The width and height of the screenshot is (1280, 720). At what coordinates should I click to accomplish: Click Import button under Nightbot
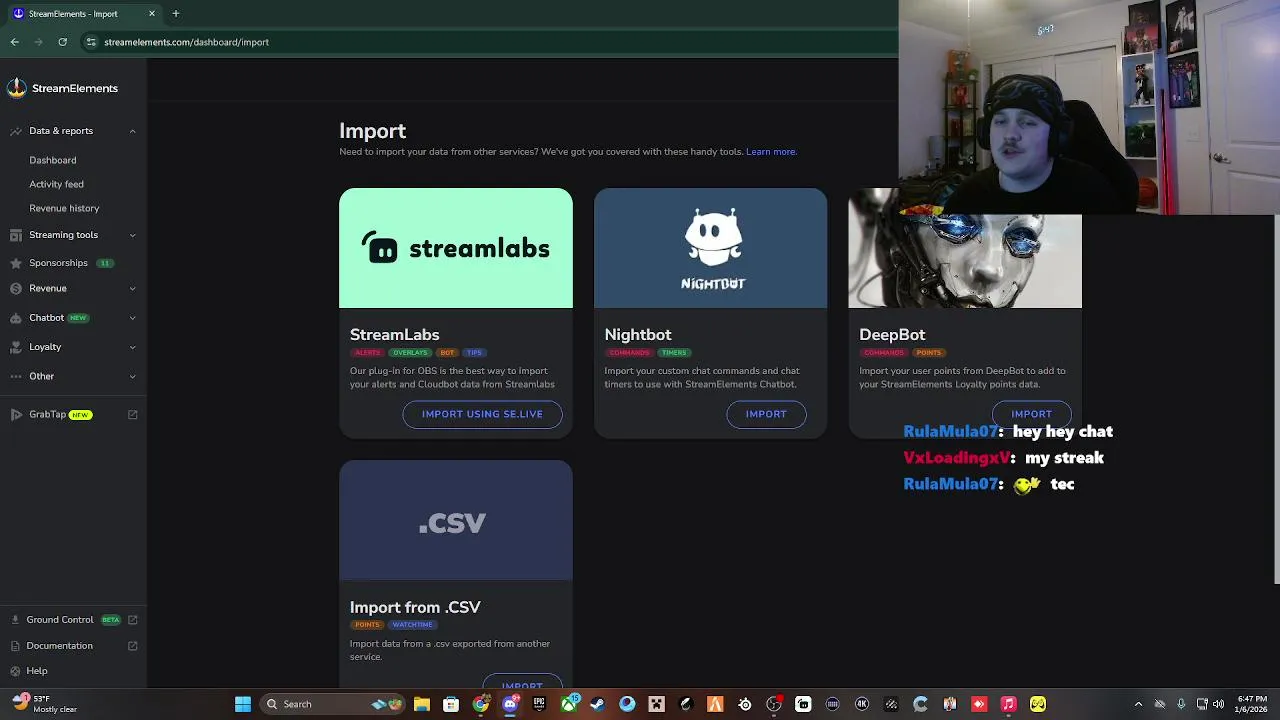click(x=766, y=414)
